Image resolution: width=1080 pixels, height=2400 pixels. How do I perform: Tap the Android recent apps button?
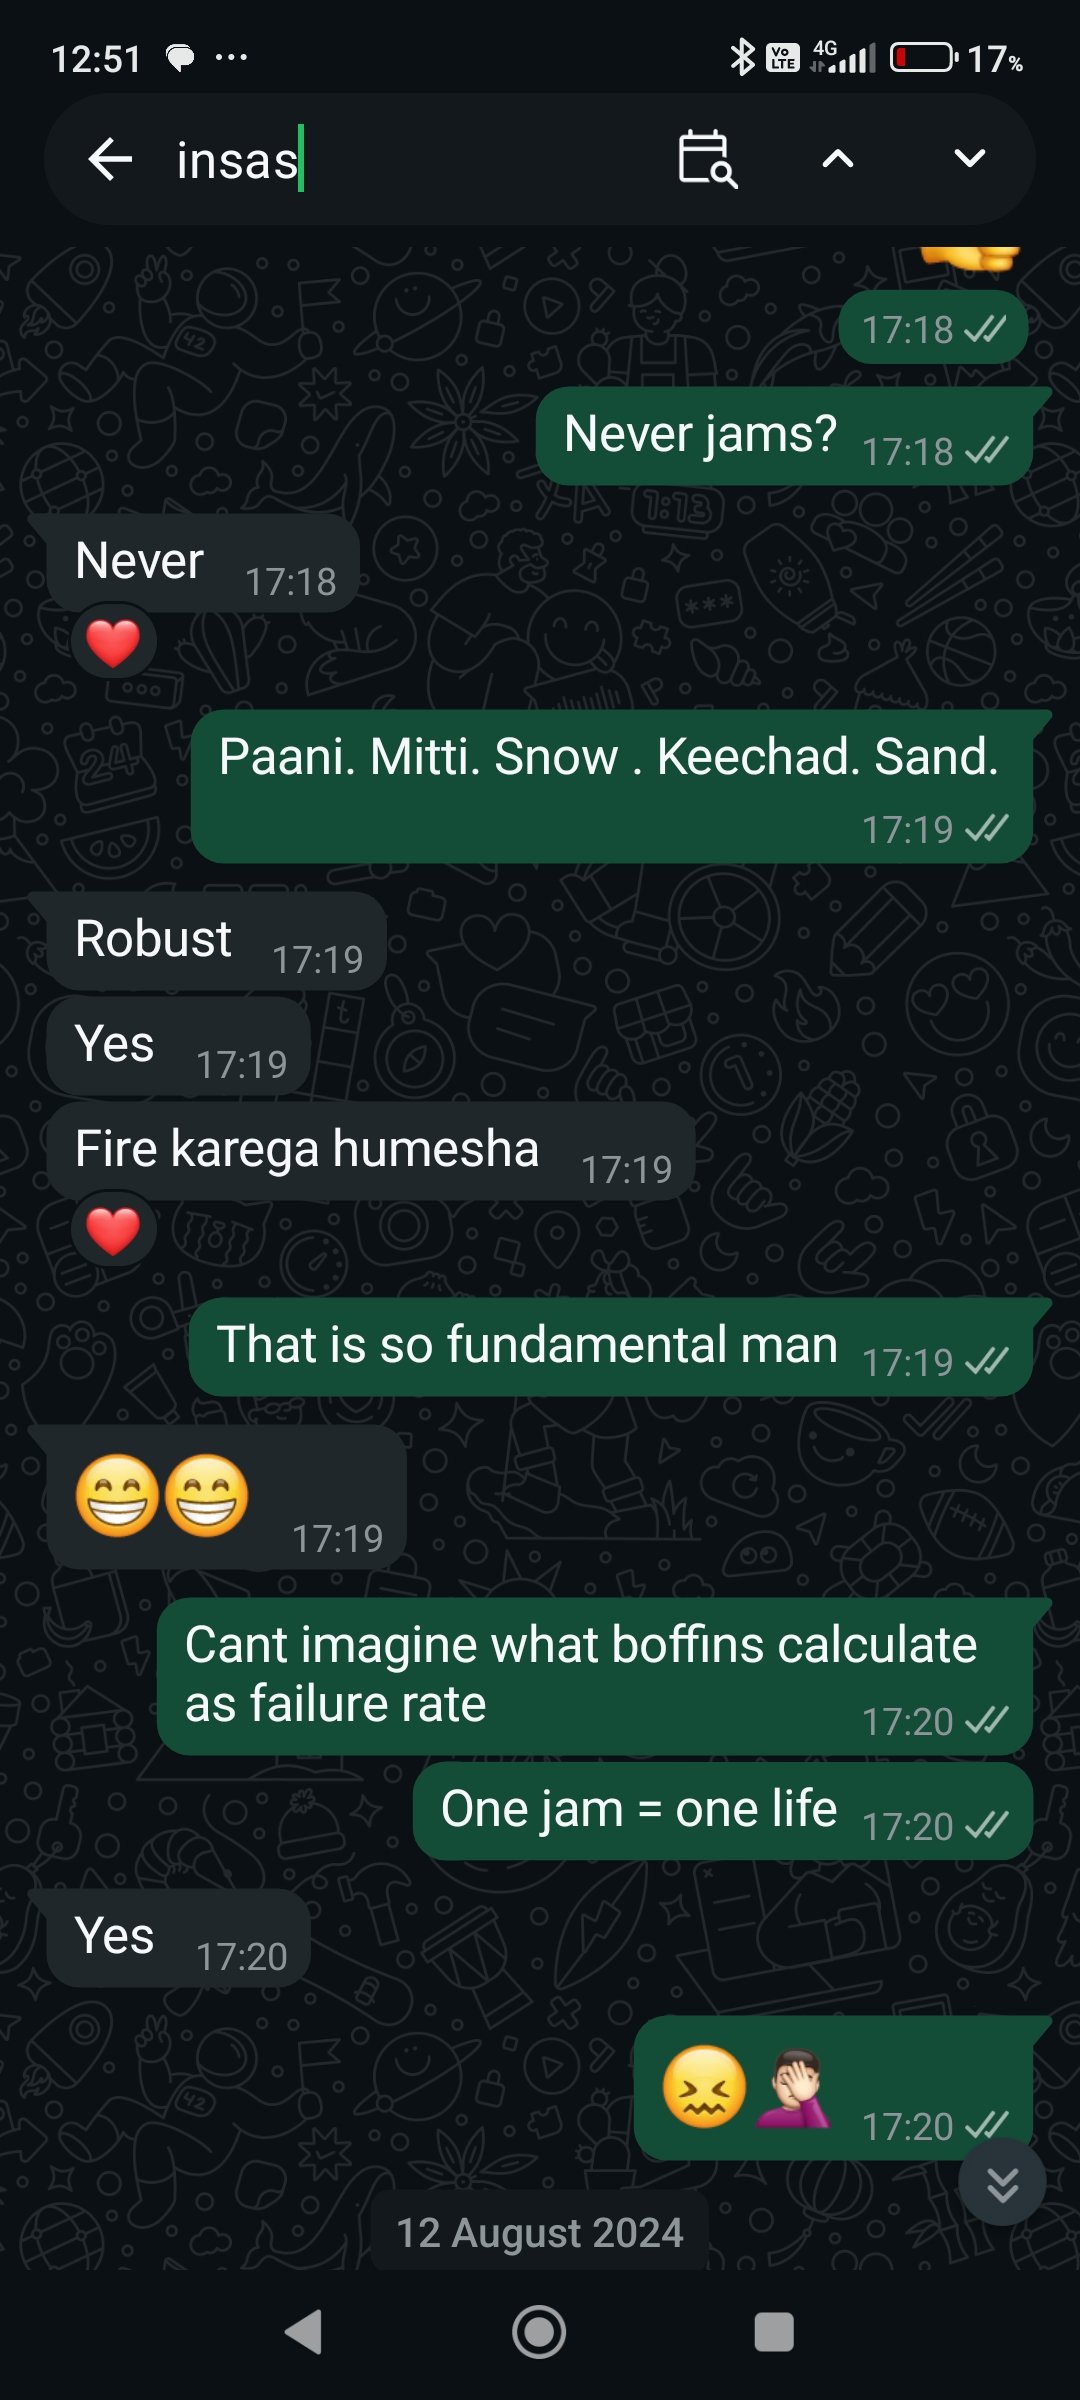click(774, 2332)
